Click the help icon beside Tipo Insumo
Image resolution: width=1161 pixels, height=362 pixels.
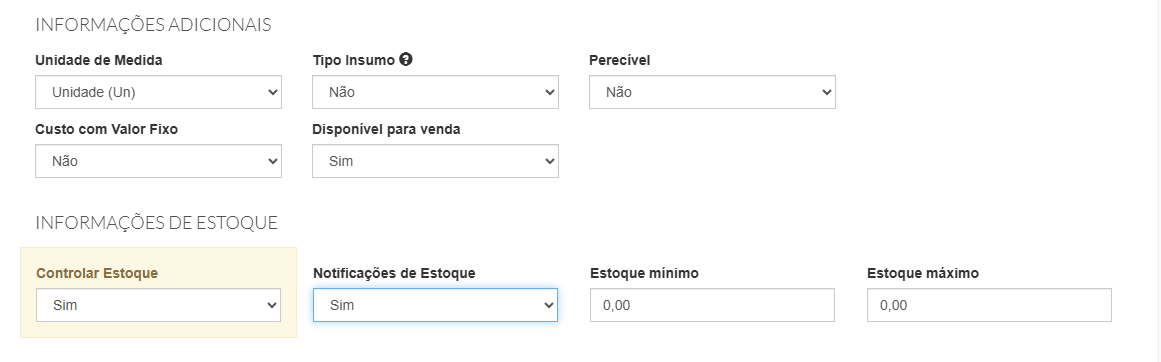(405, 60)
